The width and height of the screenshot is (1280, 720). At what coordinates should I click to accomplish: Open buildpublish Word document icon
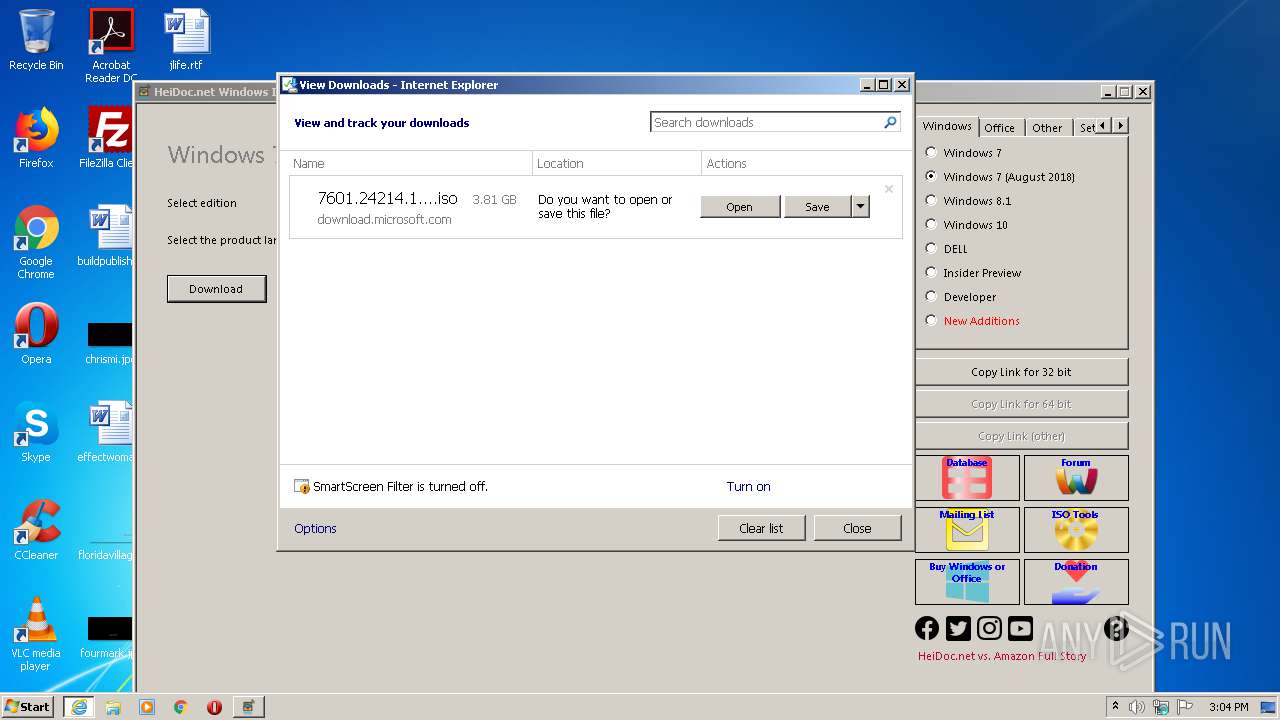(108, 236)
